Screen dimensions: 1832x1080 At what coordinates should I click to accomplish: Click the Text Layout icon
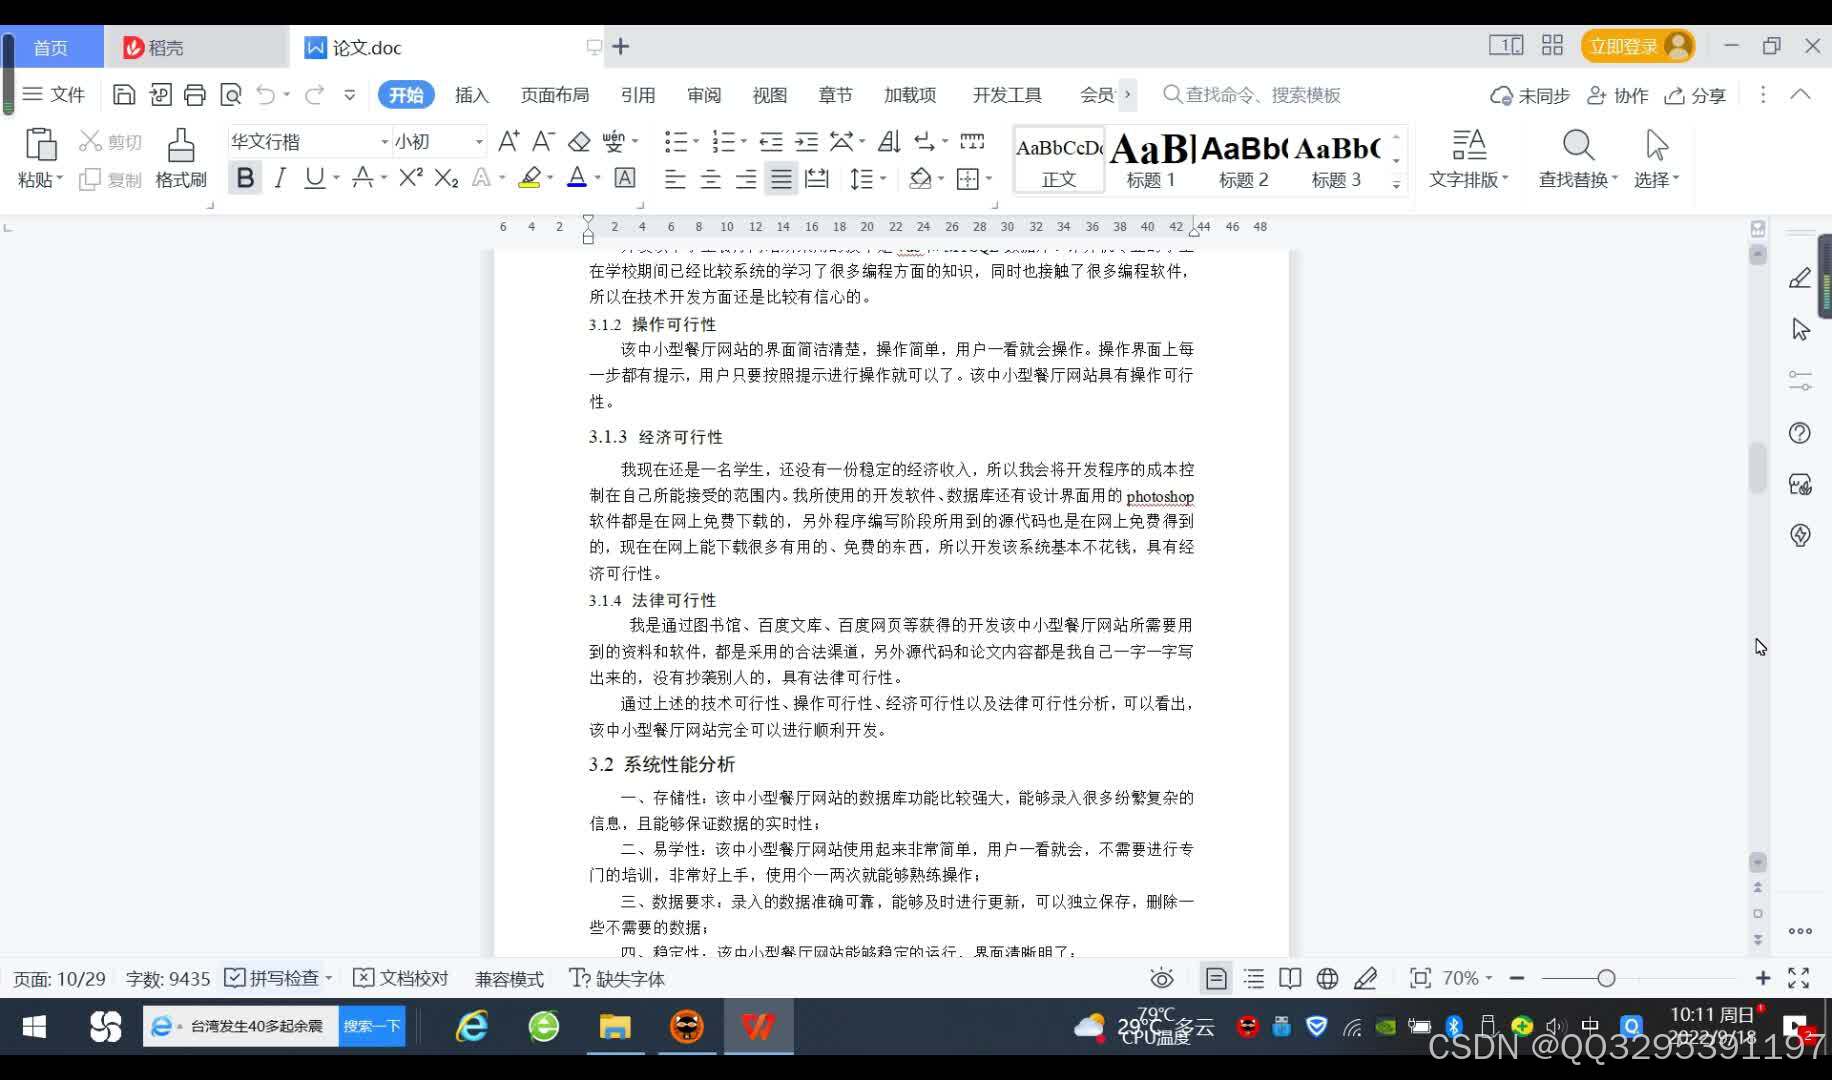tap(1469, 146)
